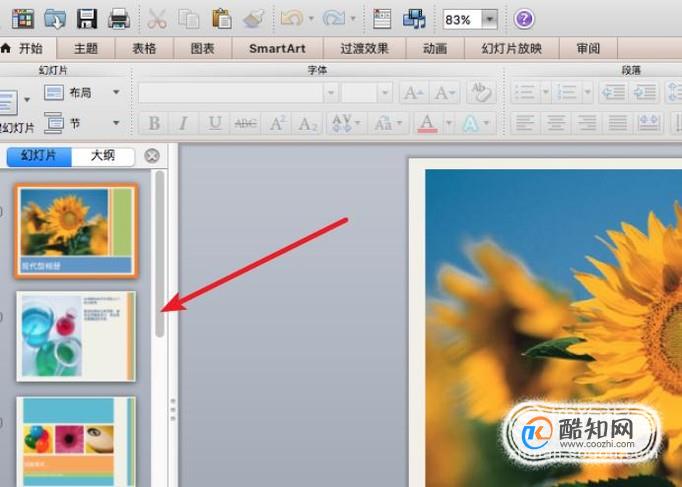Switch to the 审阅 ribbon tab
The width and height of the screenshot is (682, 487).
(x=588, y=48)
